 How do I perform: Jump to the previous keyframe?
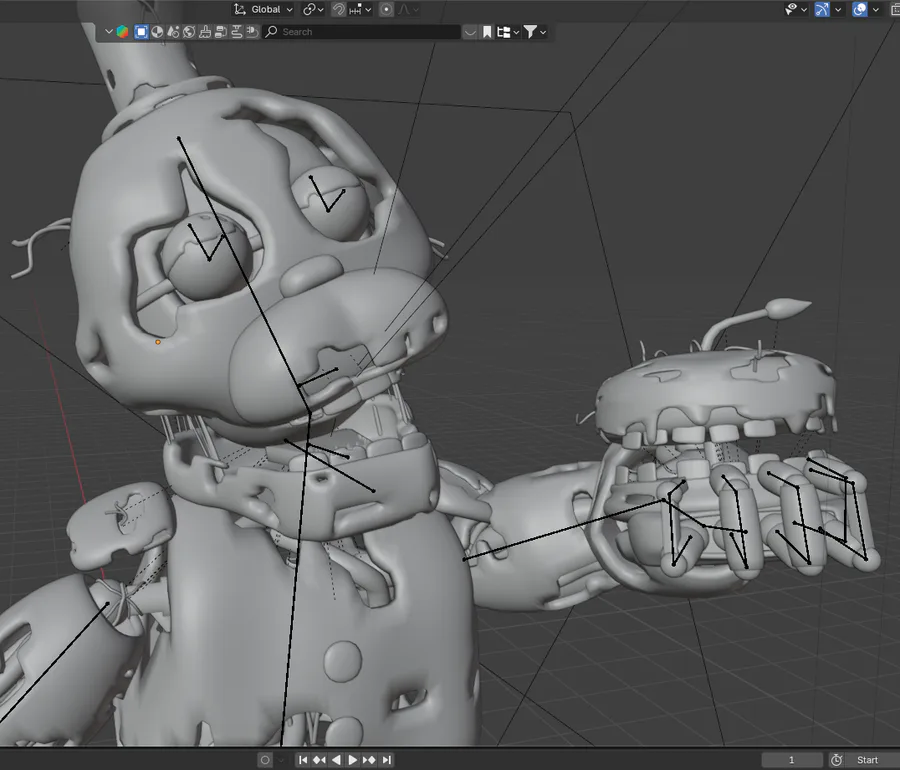319,760
